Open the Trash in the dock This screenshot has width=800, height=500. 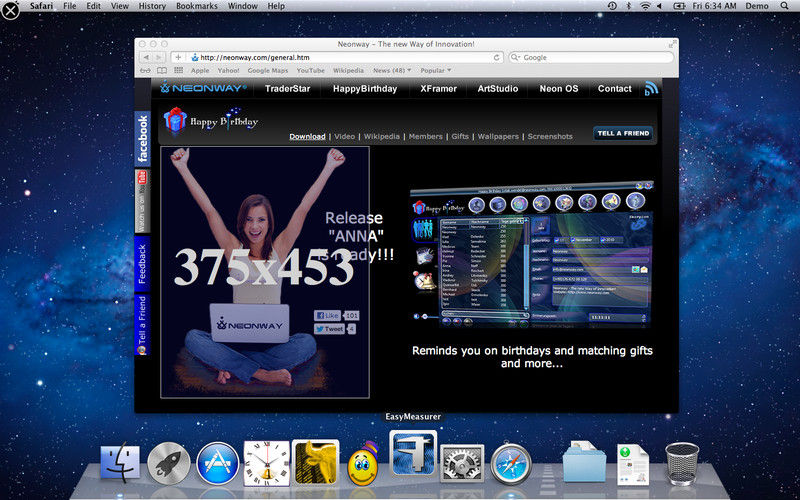pyautogui.click(x=682, y=464)
